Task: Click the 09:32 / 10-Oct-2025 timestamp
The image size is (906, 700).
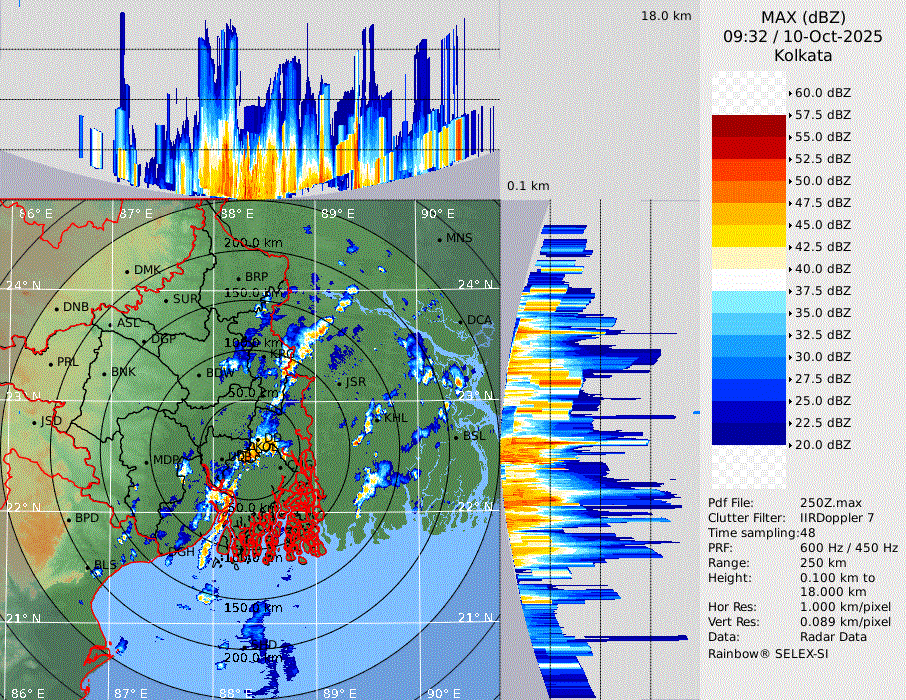Action: tap(803, 36)
